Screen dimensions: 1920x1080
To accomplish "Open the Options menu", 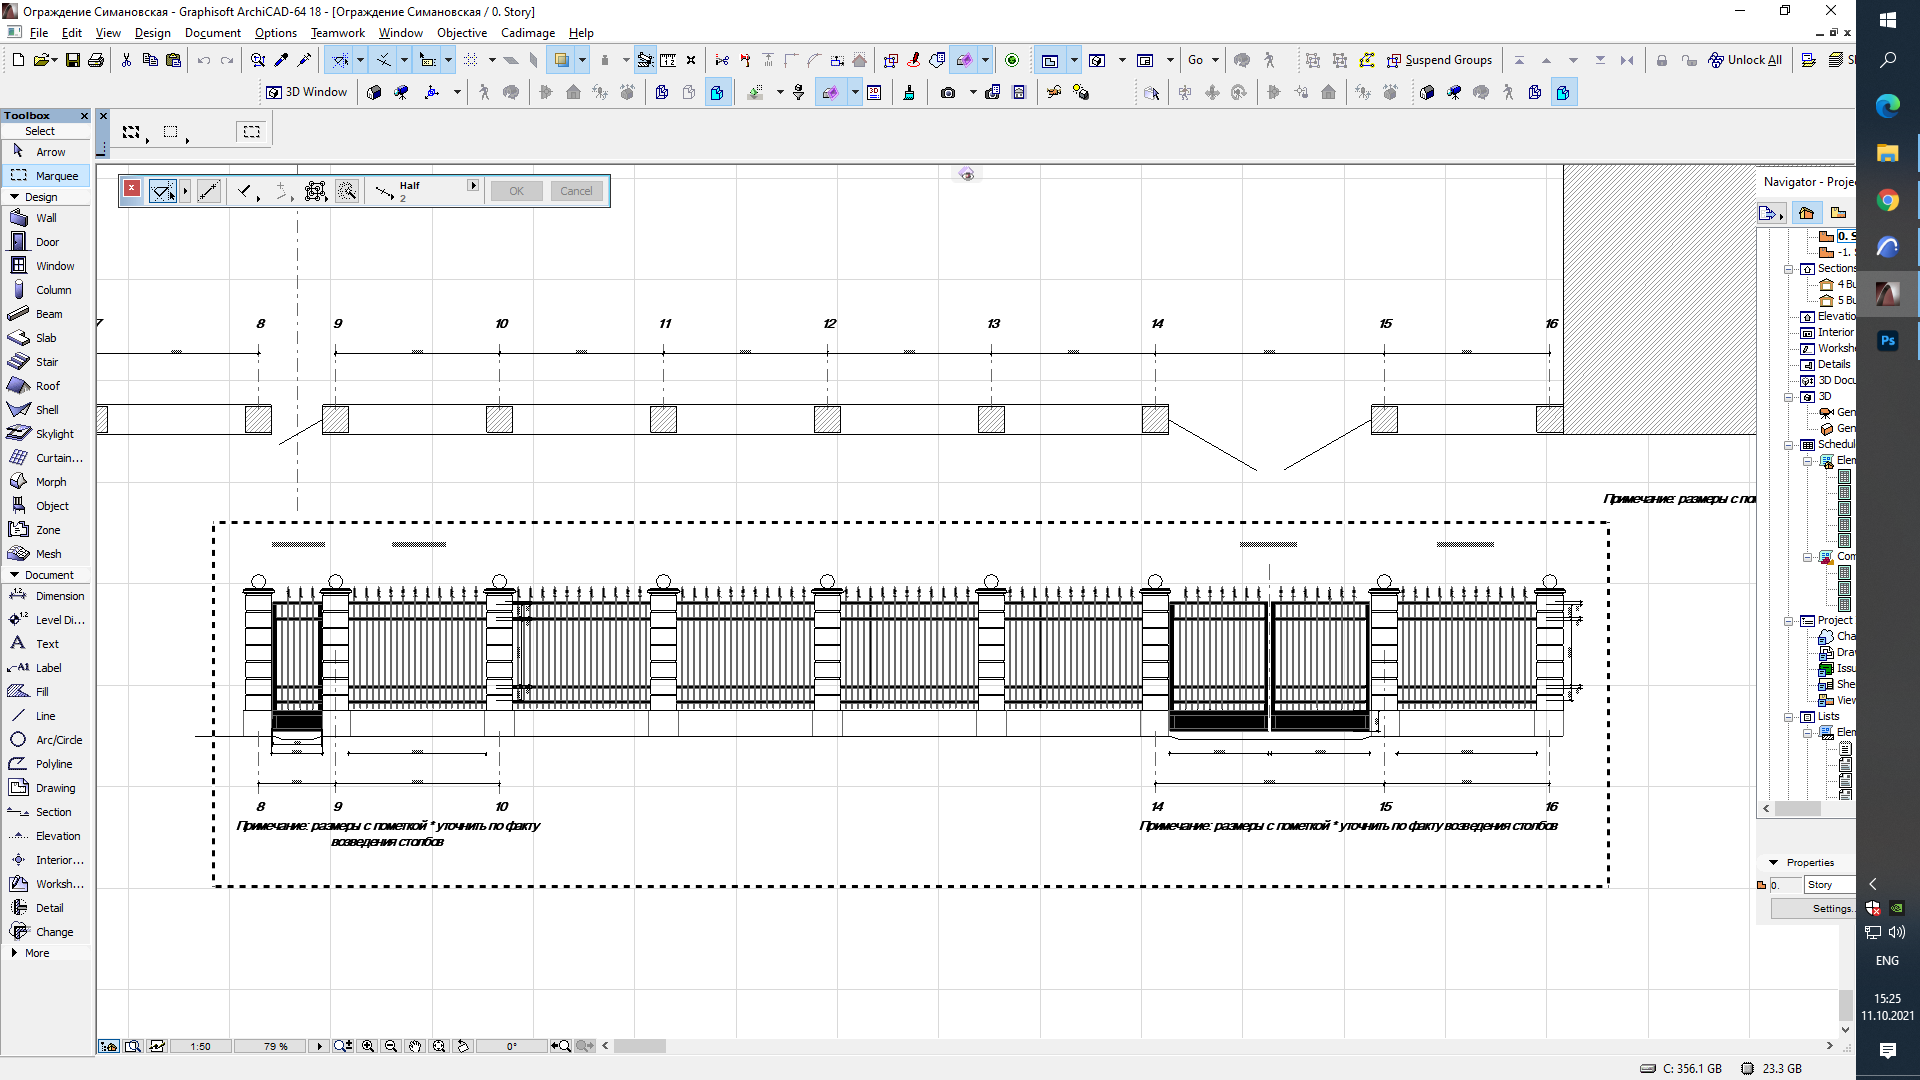I will [275, 33].
